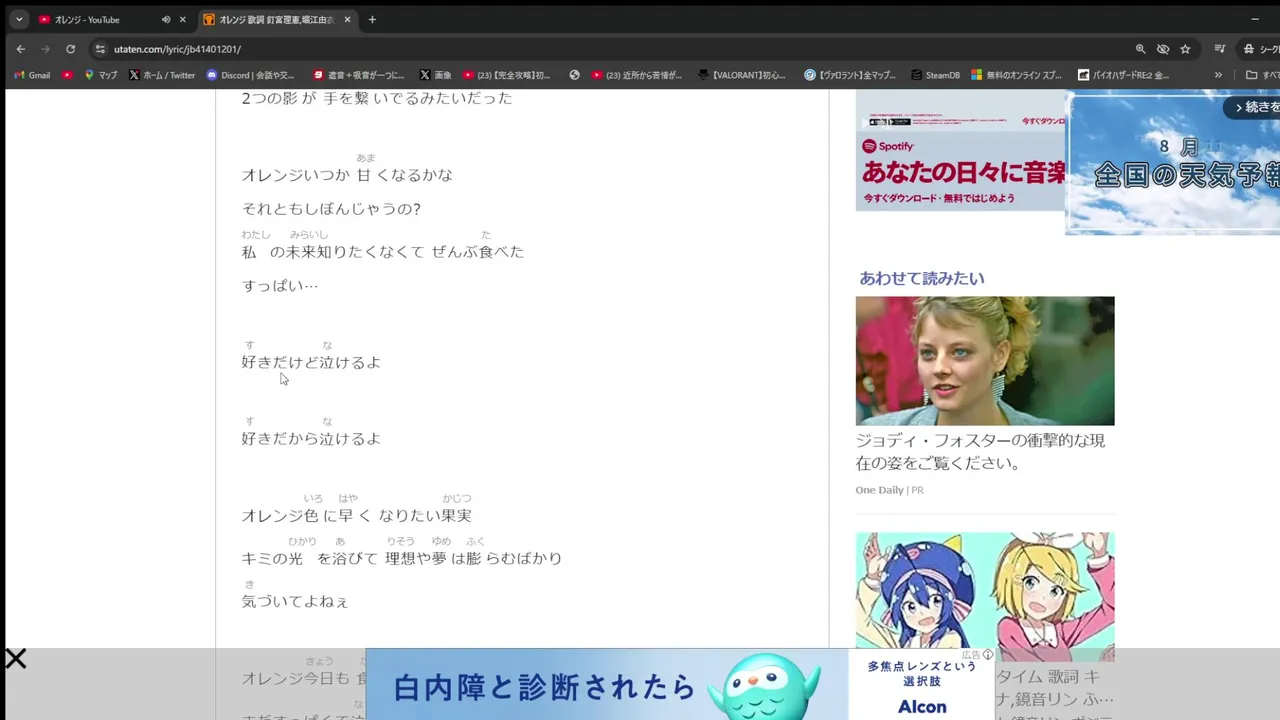Open the SteamDB bookmark

(936, 75)
